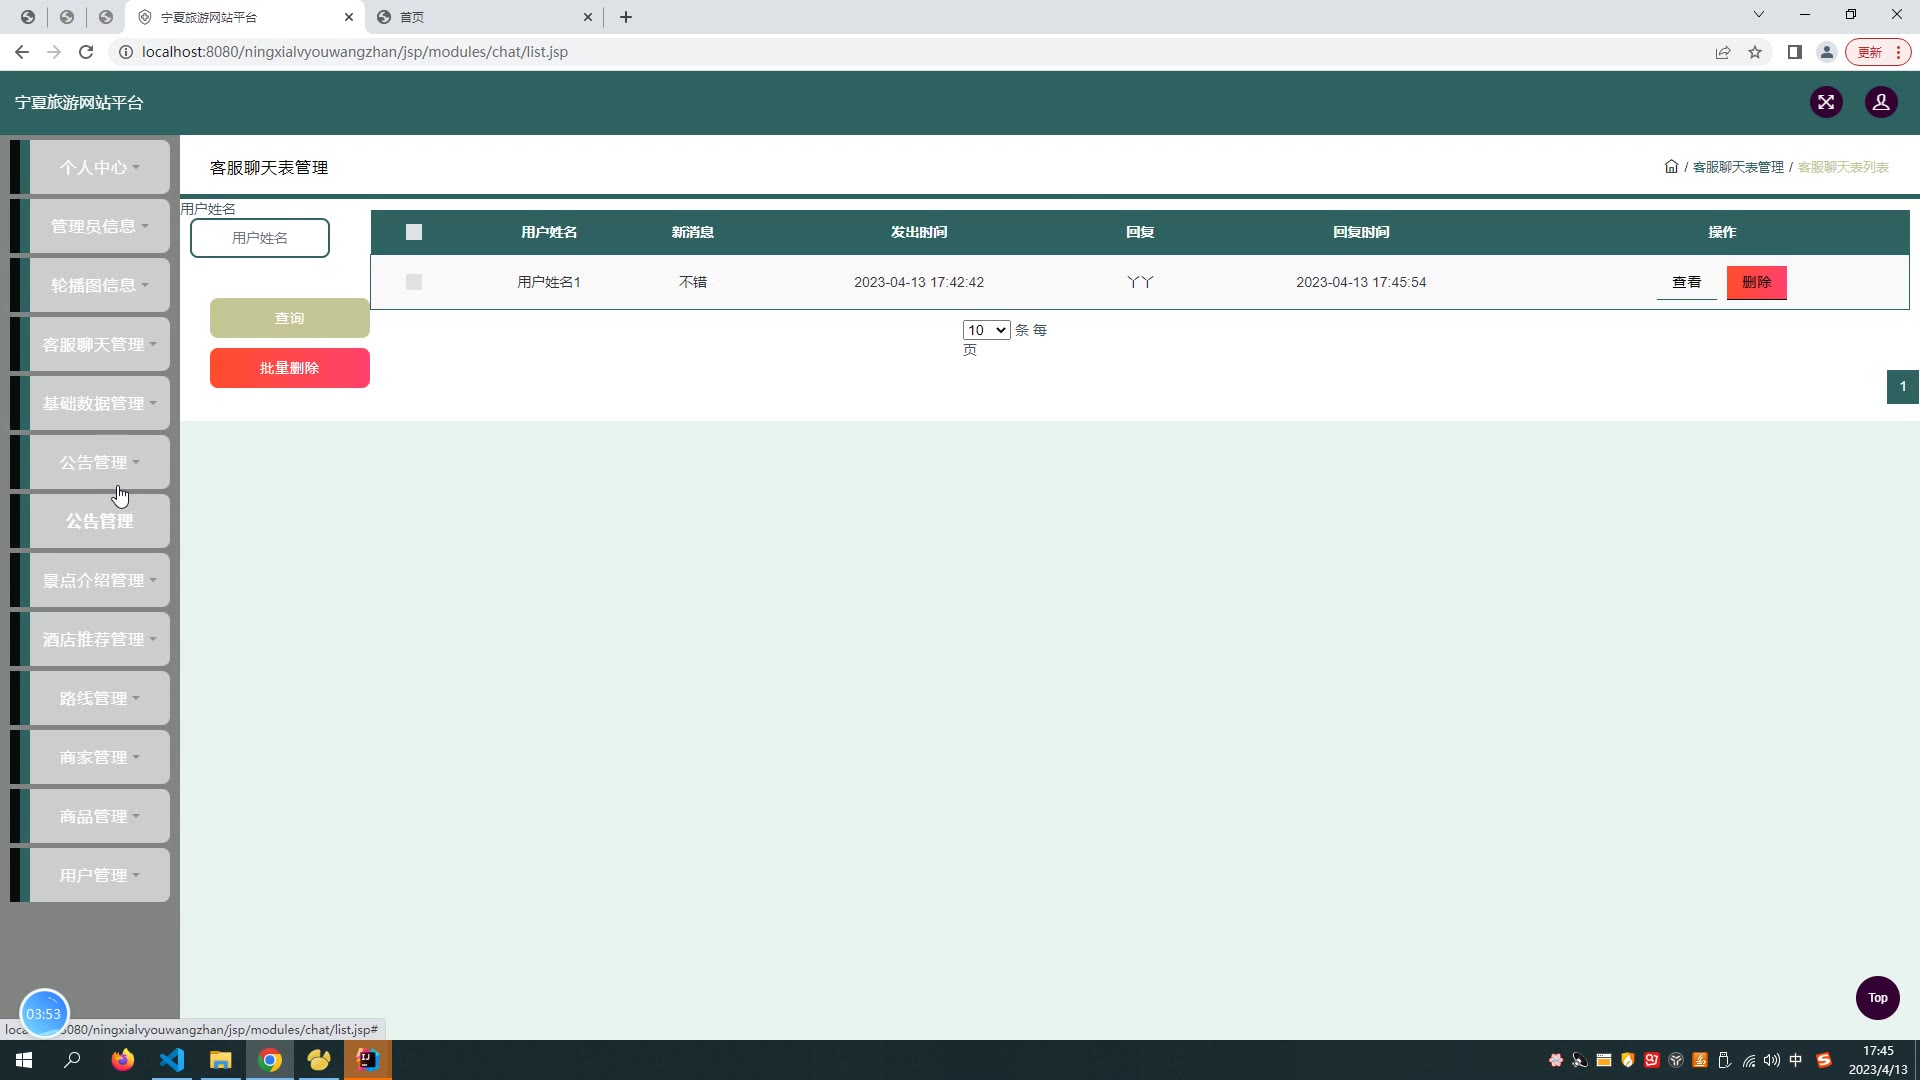This screenshot has height=1080, width=1920.
Task: Open Visual Studio Code from taskbar
Action: coord(172,1060)
